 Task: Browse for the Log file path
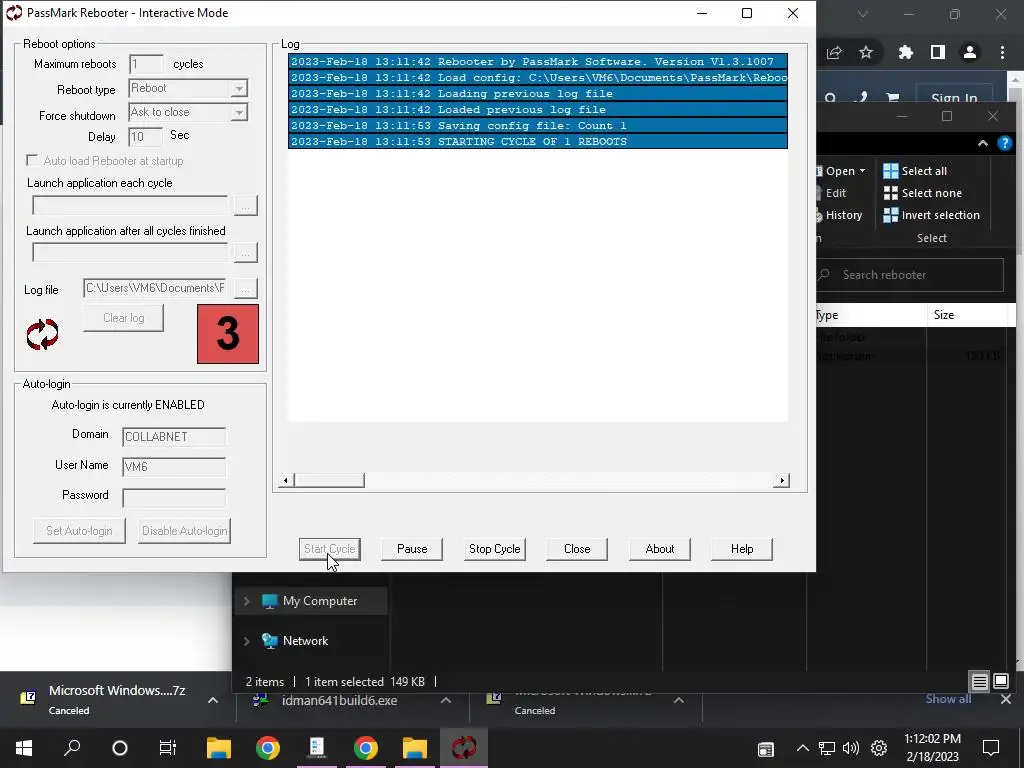pos(246,288)
